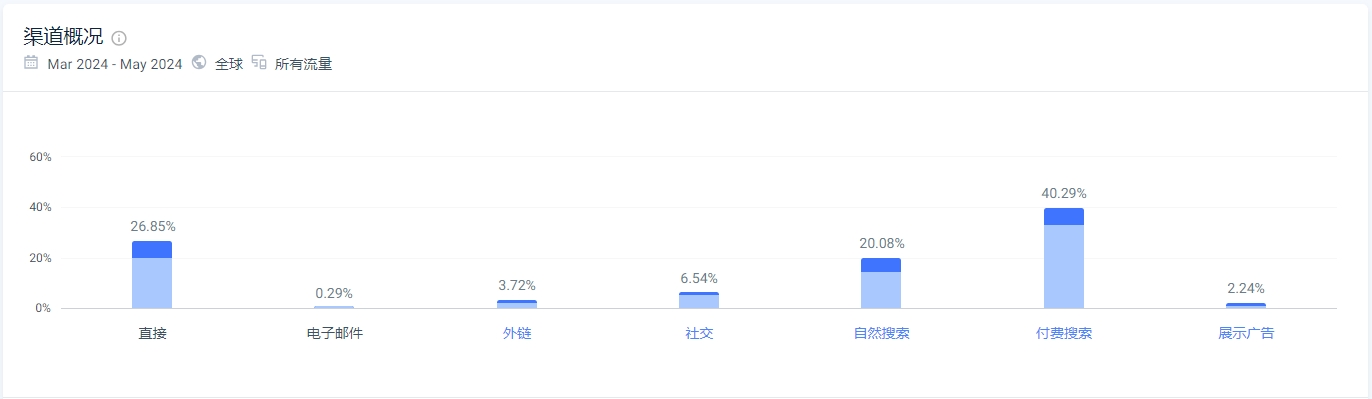Click the device icon beside 所有流量
This screenshot has width=1372, height=399.
259,63
